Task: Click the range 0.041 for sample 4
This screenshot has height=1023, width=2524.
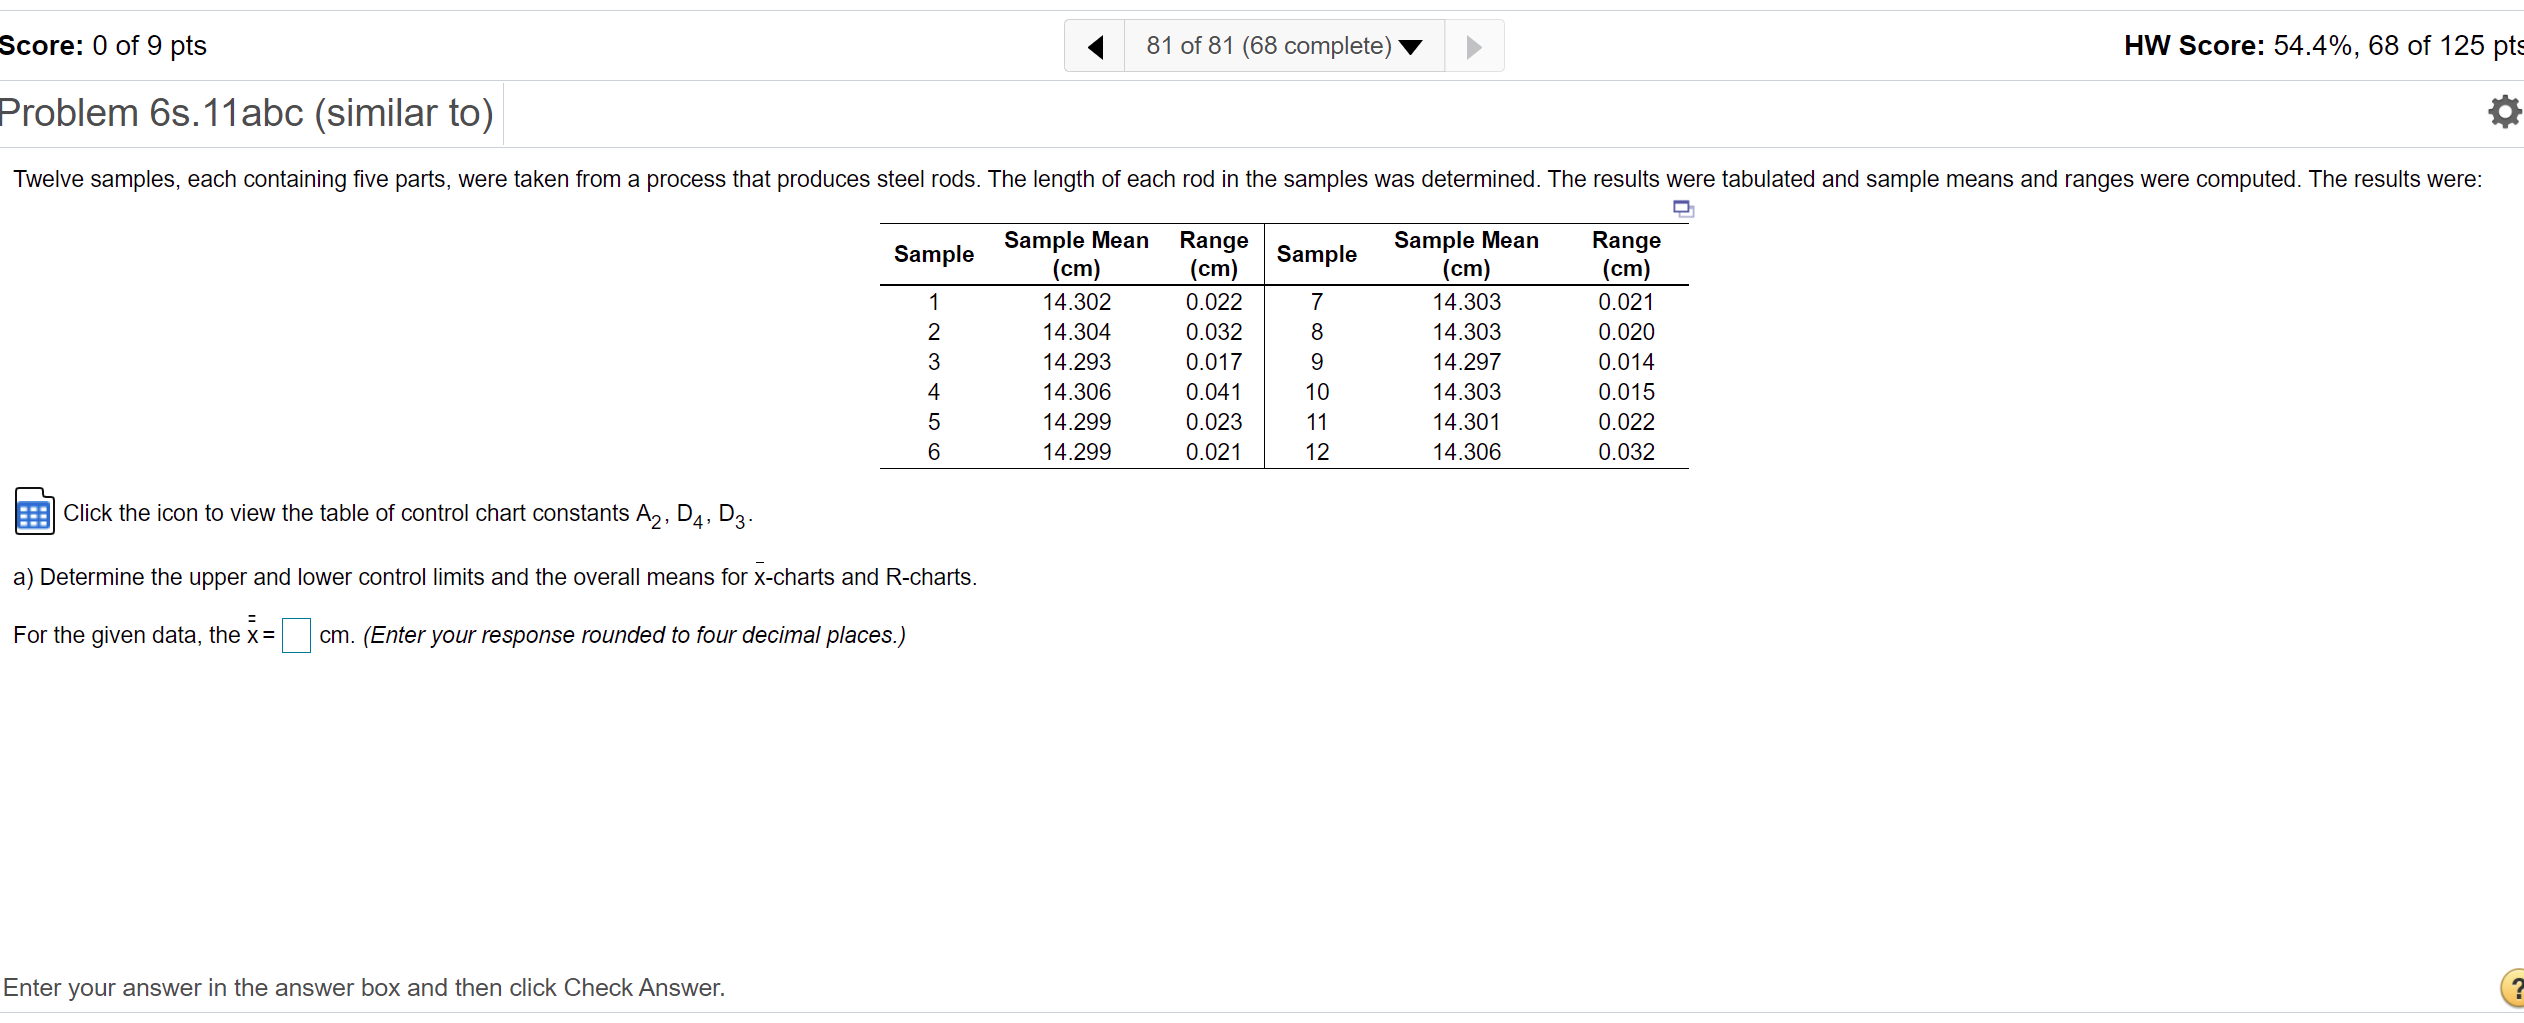Action: click(x=1214, y=392)
